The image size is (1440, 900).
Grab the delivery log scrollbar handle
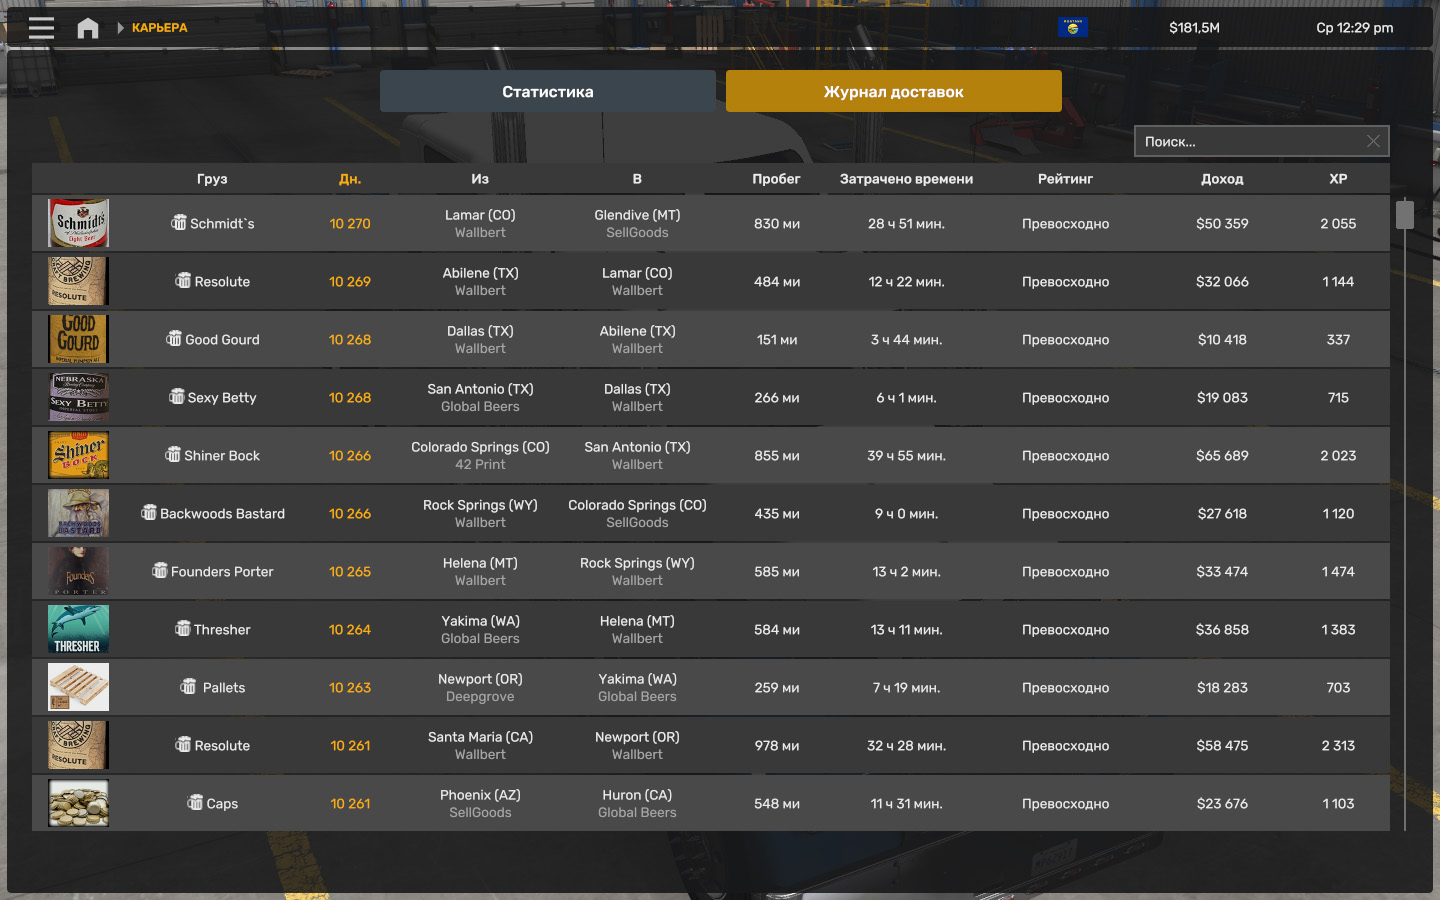[x=1405, y=214]
